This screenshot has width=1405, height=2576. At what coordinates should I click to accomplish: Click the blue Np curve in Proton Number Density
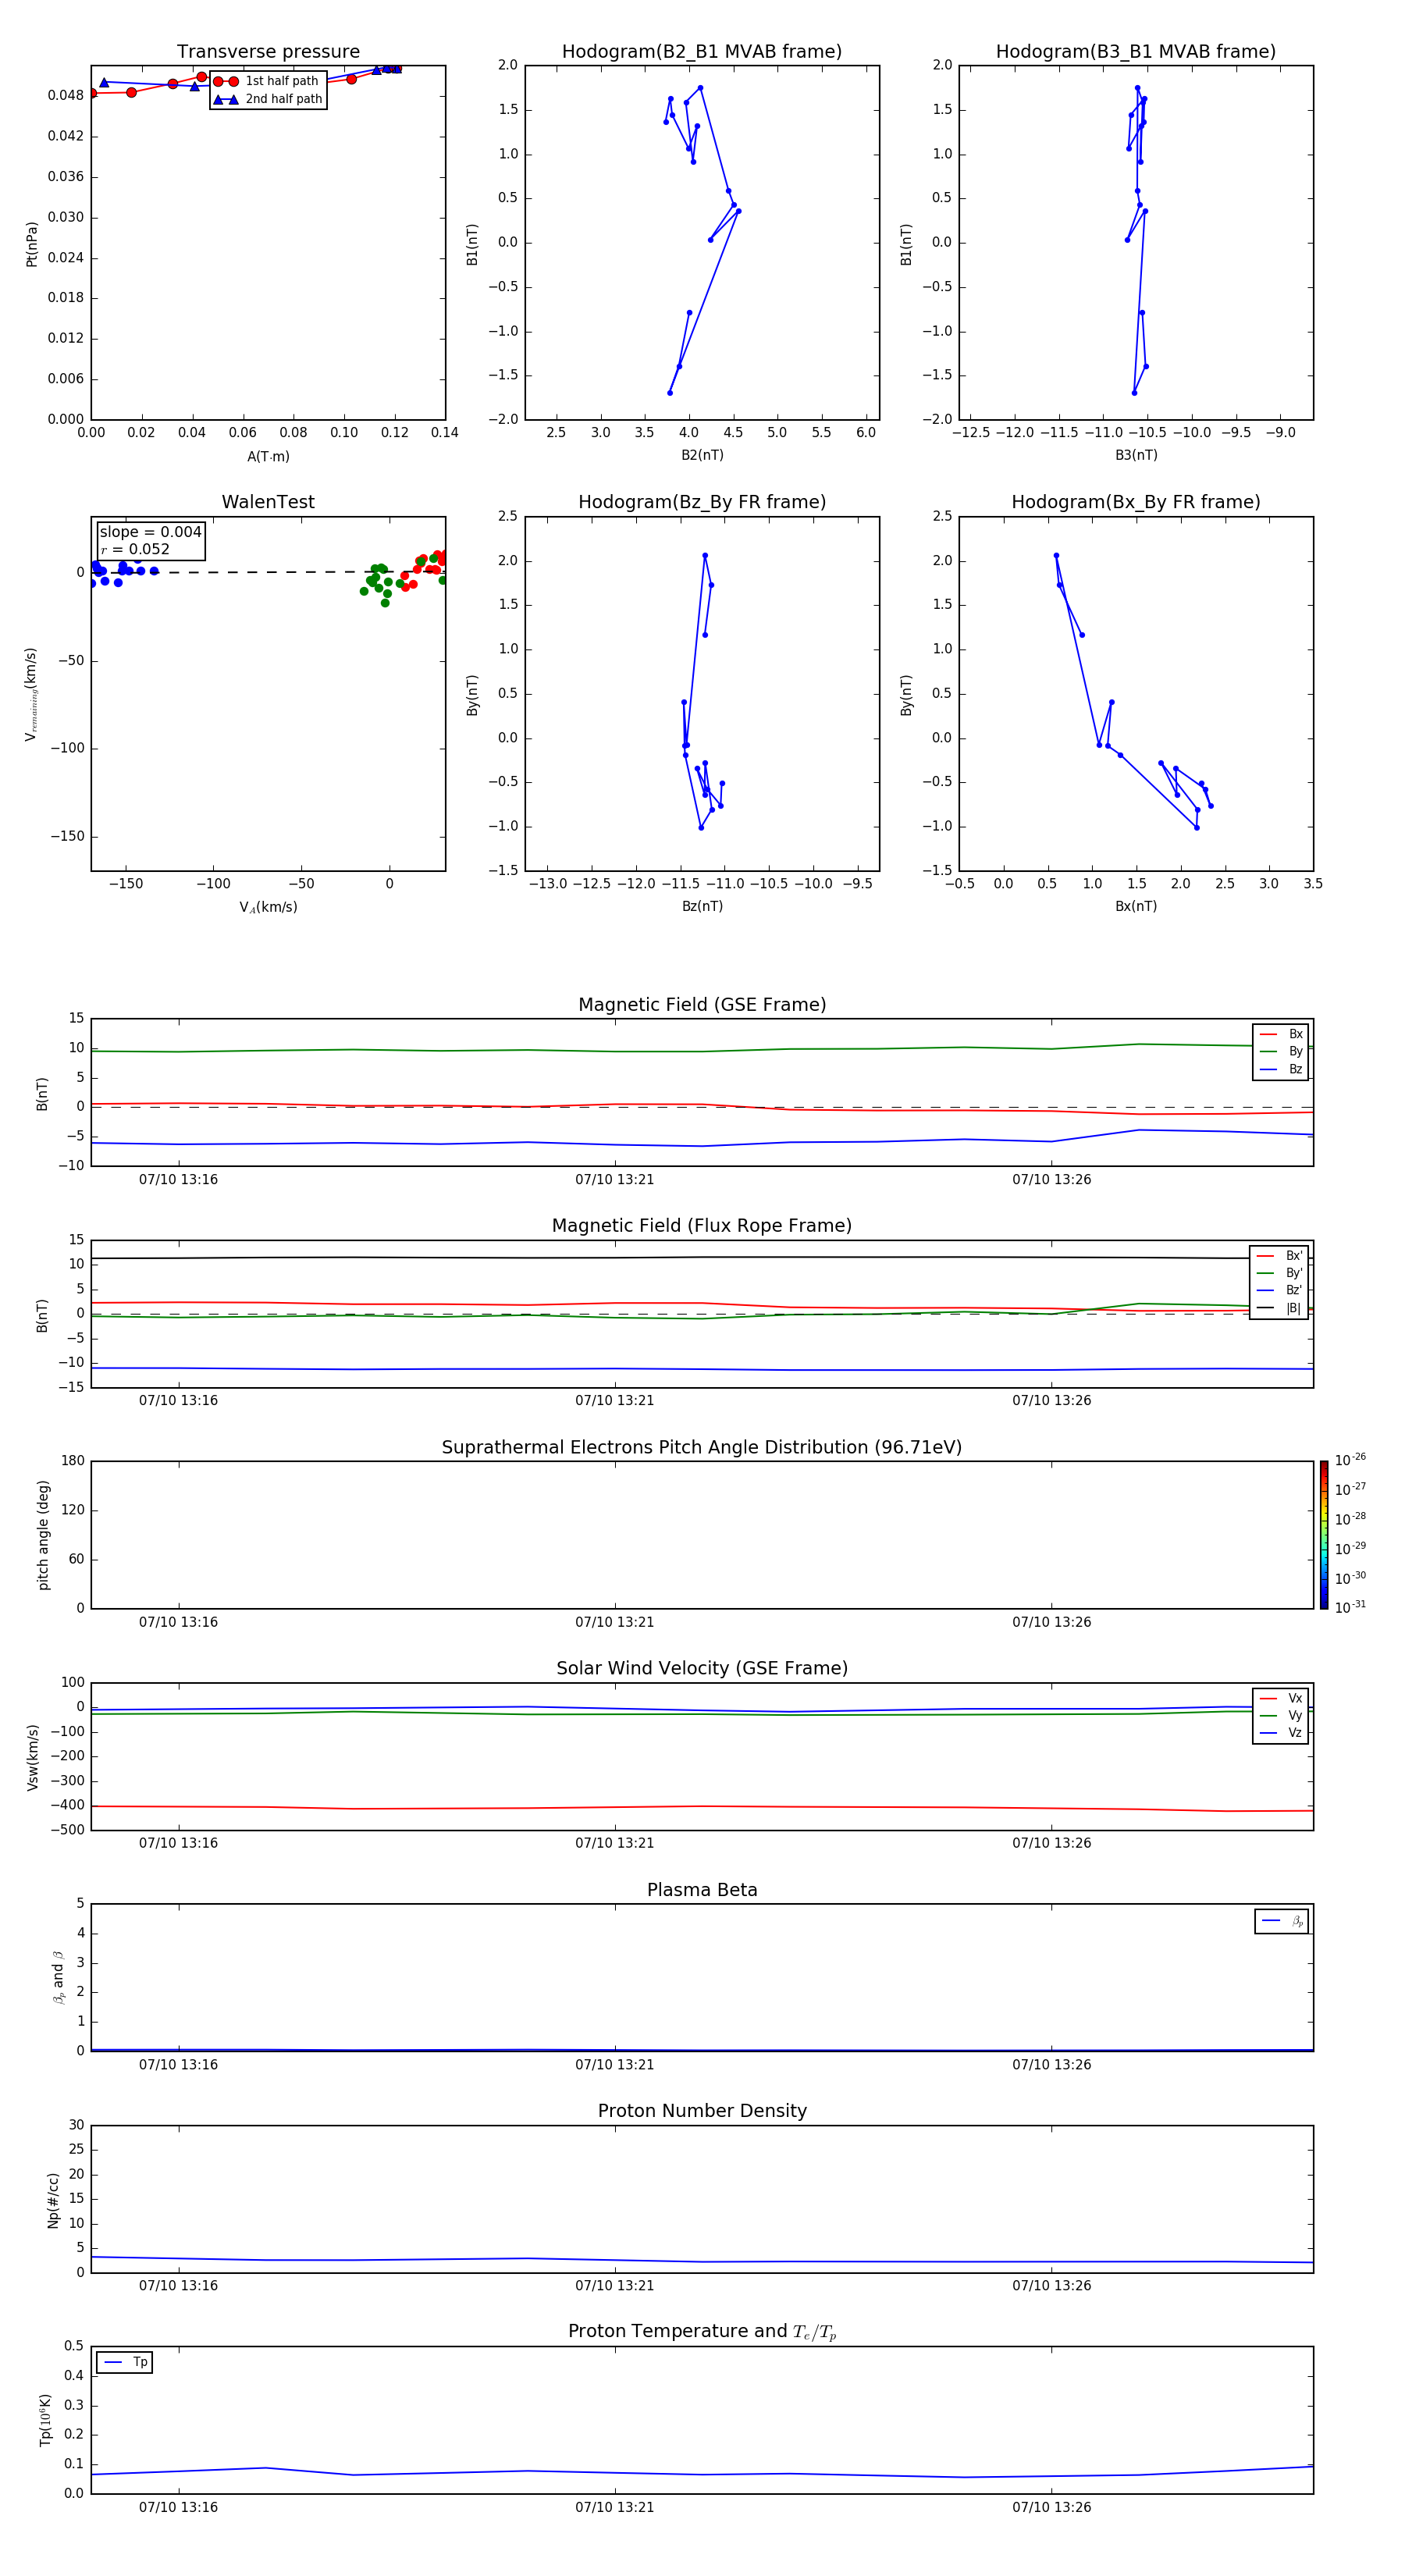702,2261
